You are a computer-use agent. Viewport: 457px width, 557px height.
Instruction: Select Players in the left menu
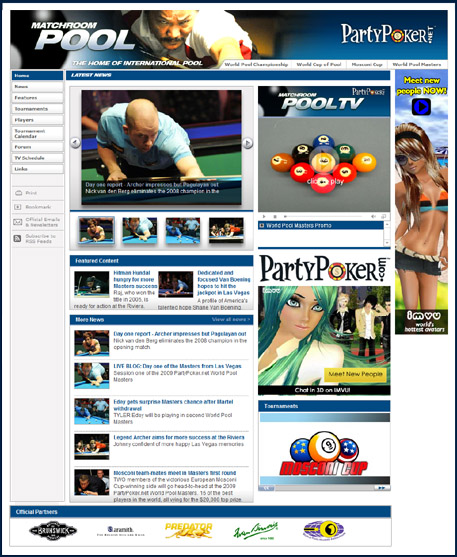37,120
